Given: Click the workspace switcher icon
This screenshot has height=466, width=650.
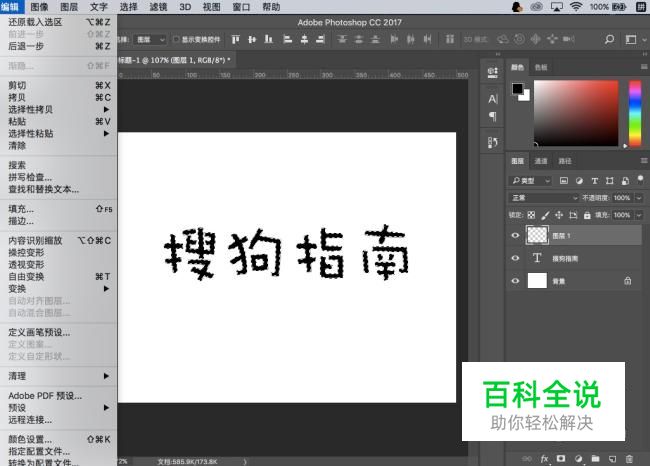Looking at the screenshot, I should tap(631, 39).
